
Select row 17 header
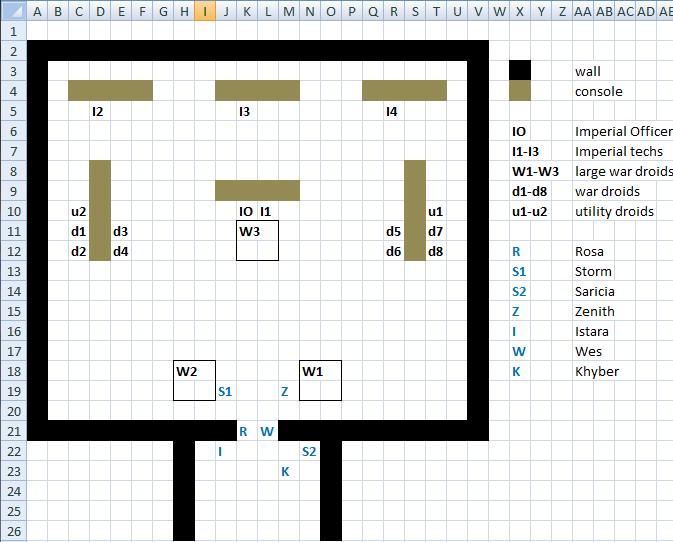(13, 351)
